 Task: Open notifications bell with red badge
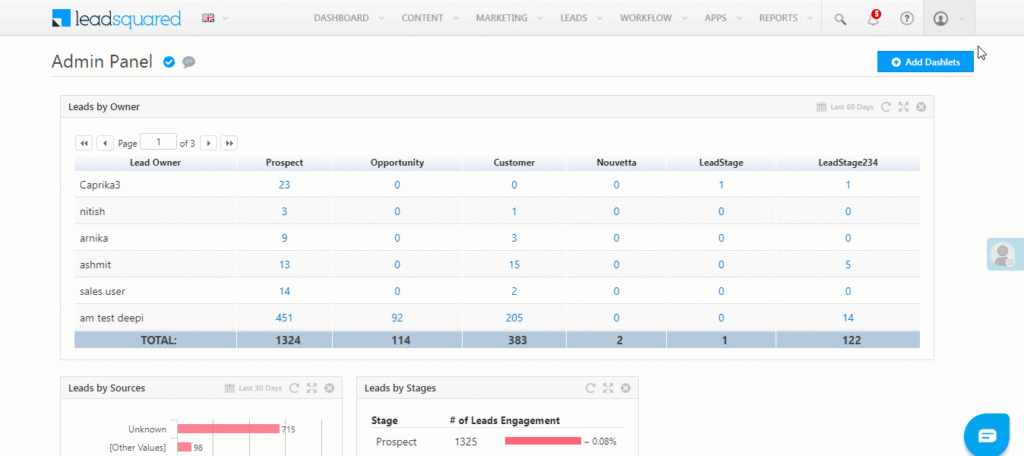[x=873, y=18]
